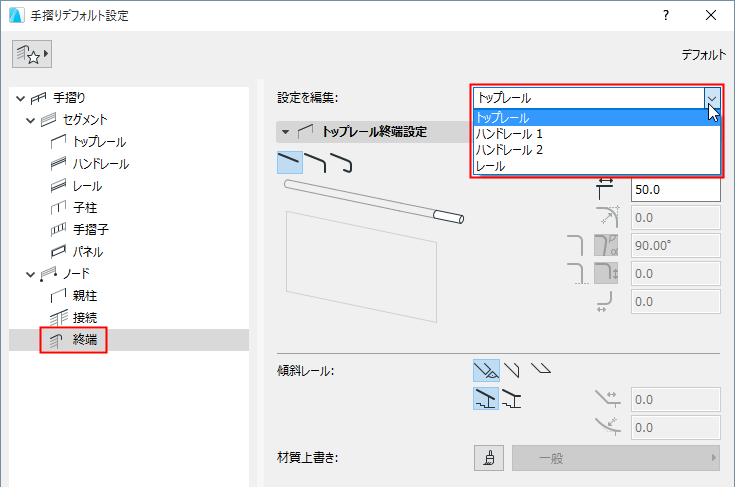The height and width of the screenshot is (487, 735).
Task: Select 接続 tree item
Action: pos(85,317)
